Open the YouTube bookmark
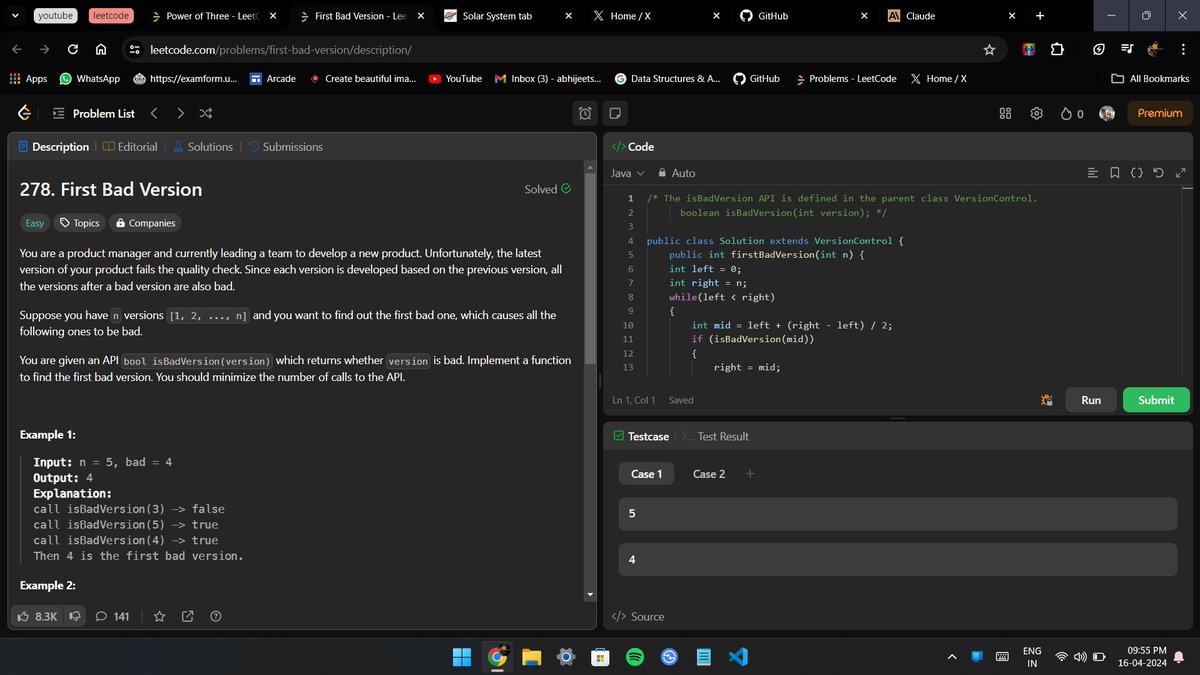Image resolution: width=1200 pixels, height=675 pixels. [x=455, y=79]
